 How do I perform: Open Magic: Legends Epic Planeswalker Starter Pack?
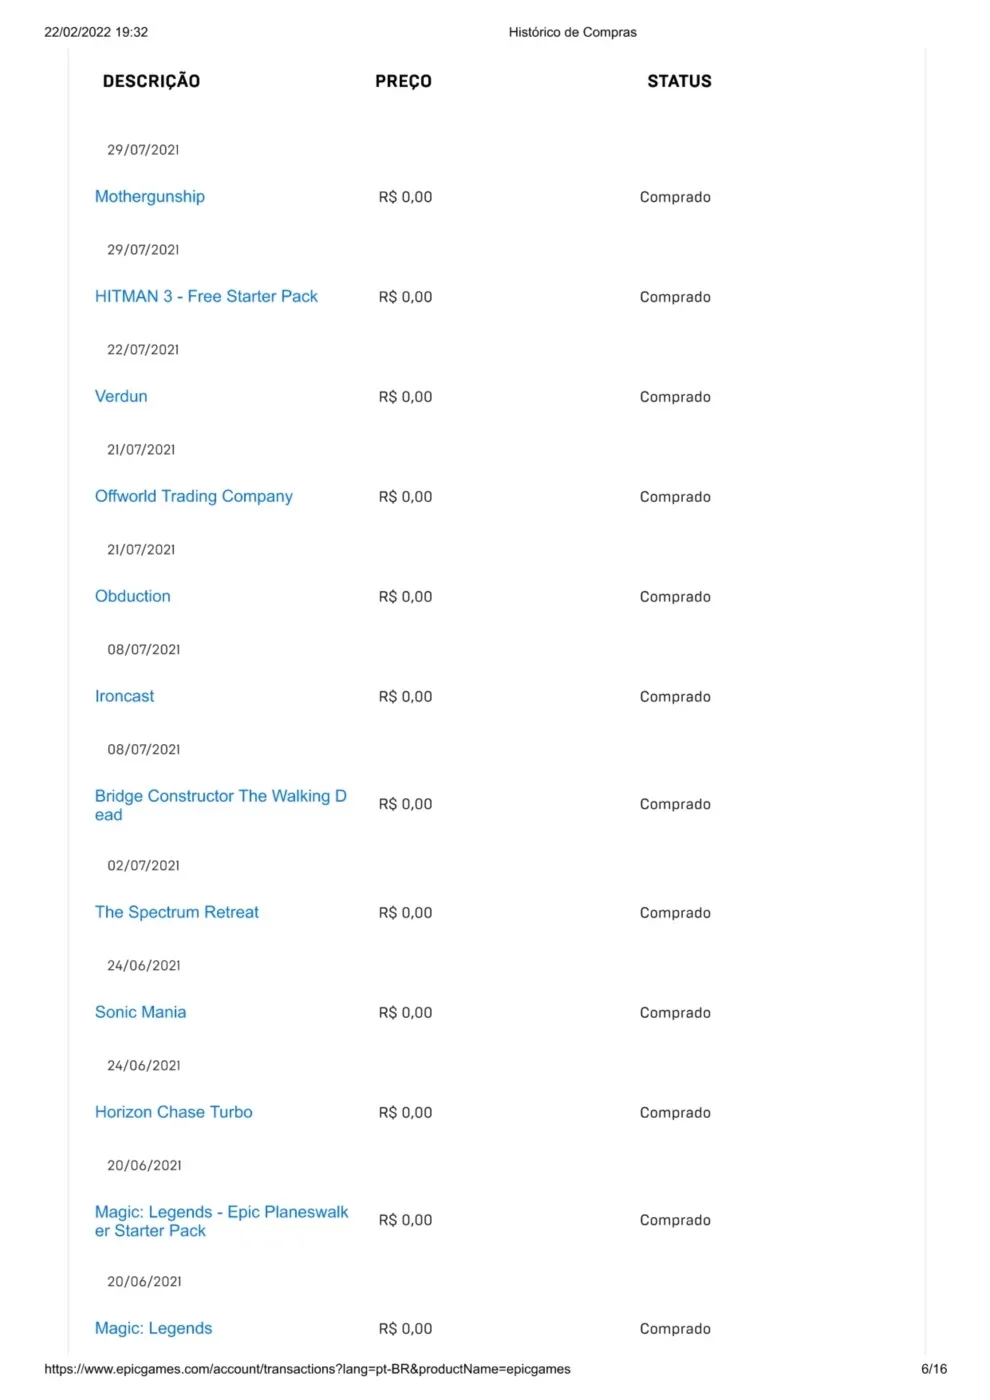(222, 1221)
